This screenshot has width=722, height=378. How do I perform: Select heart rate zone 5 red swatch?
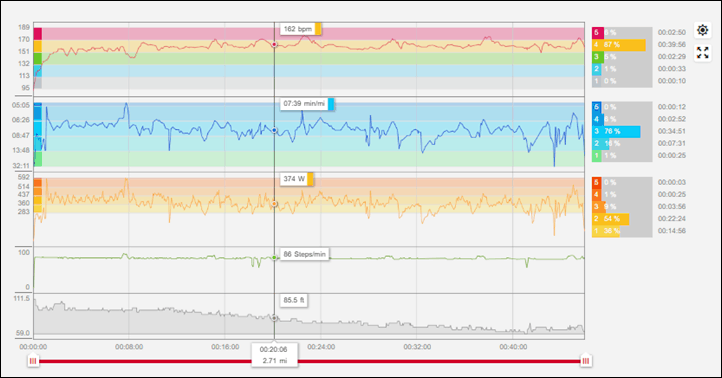point(597,32)
